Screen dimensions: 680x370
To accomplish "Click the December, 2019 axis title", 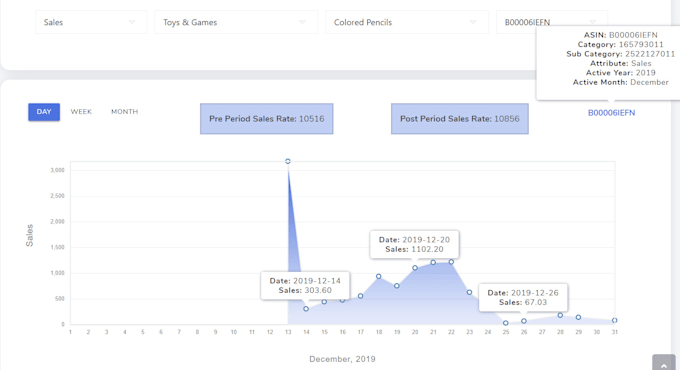I will coord(342,359).
